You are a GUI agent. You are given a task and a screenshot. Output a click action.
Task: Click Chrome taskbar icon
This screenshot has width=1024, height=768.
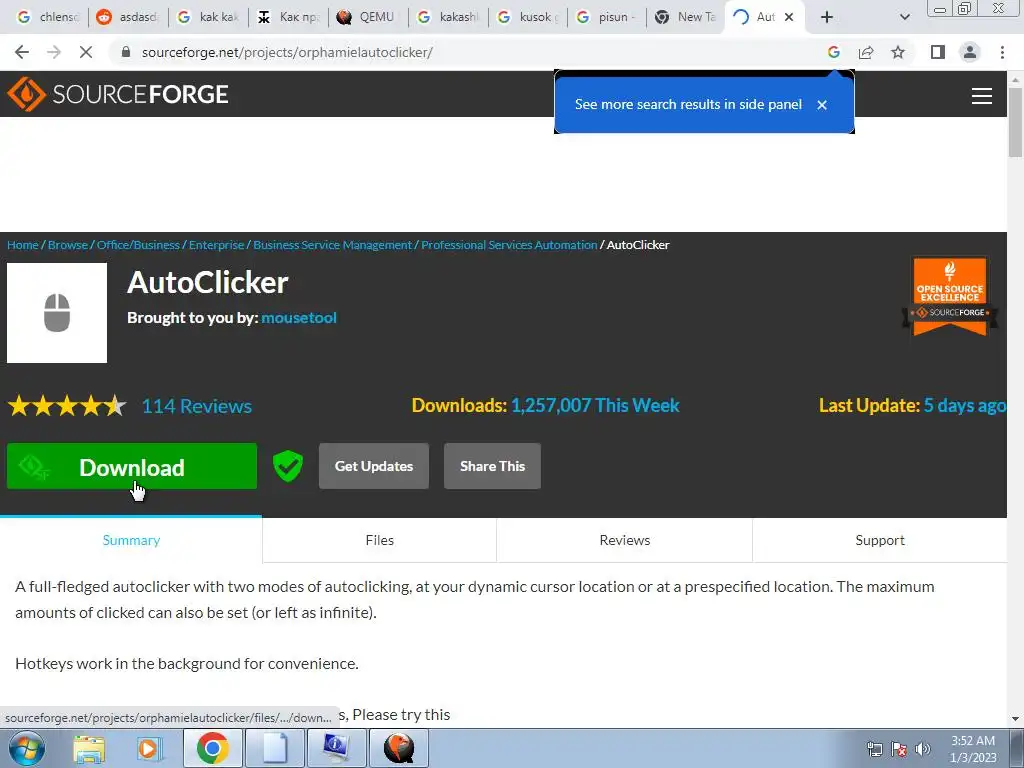click(212, 748)
